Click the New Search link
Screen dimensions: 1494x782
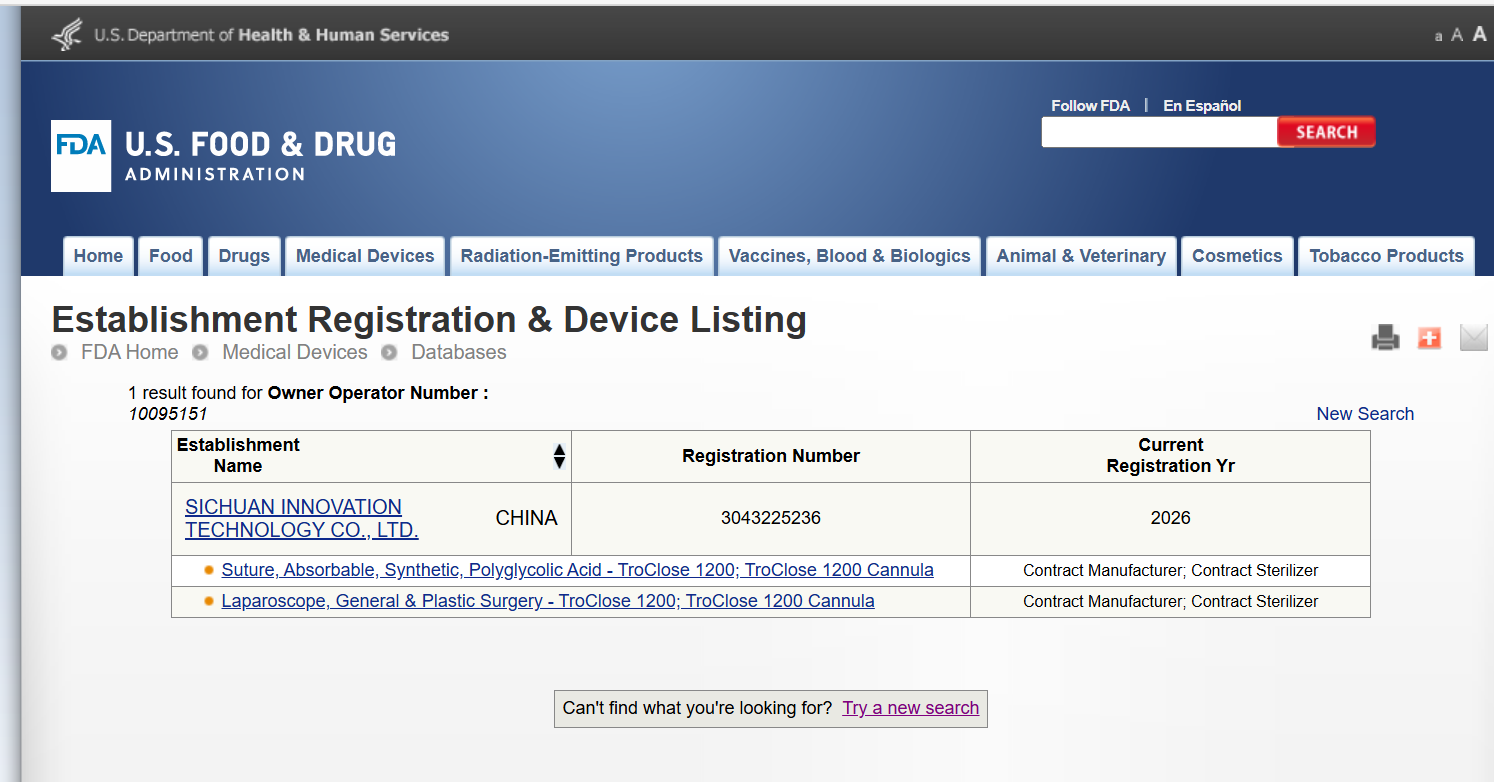tap(1365, 414)
